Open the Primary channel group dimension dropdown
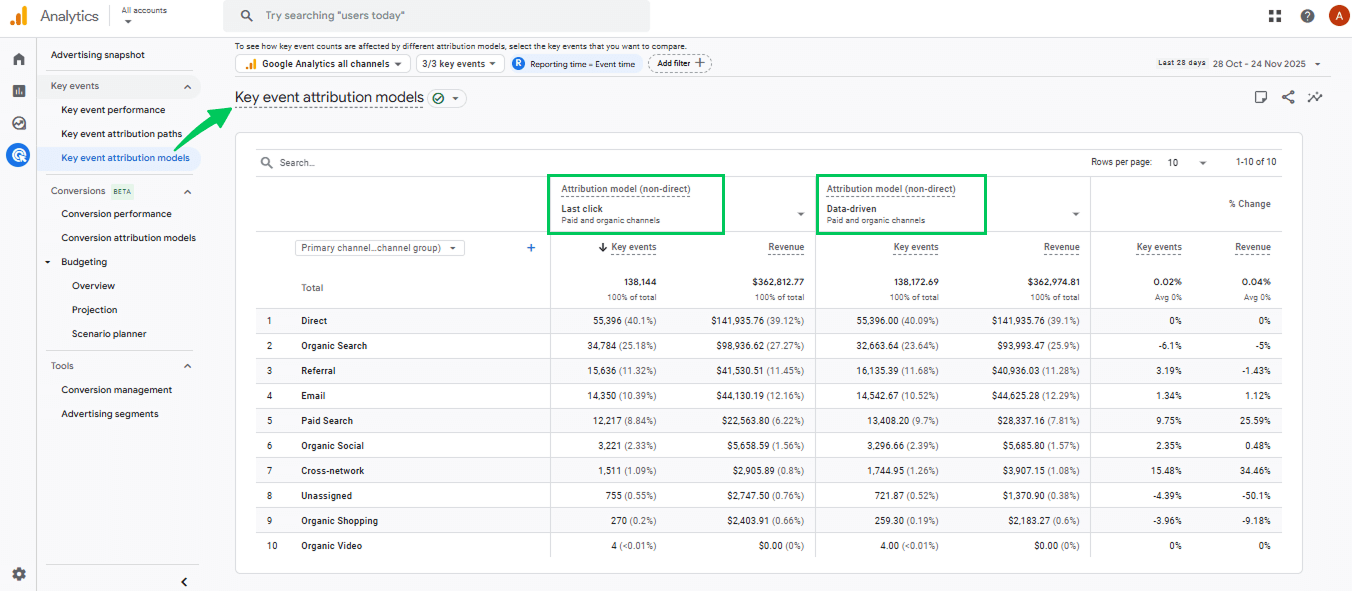Image resolution: width=1352 pixels, height=591 pixels. pyautogui.click(x=380, y=248)
